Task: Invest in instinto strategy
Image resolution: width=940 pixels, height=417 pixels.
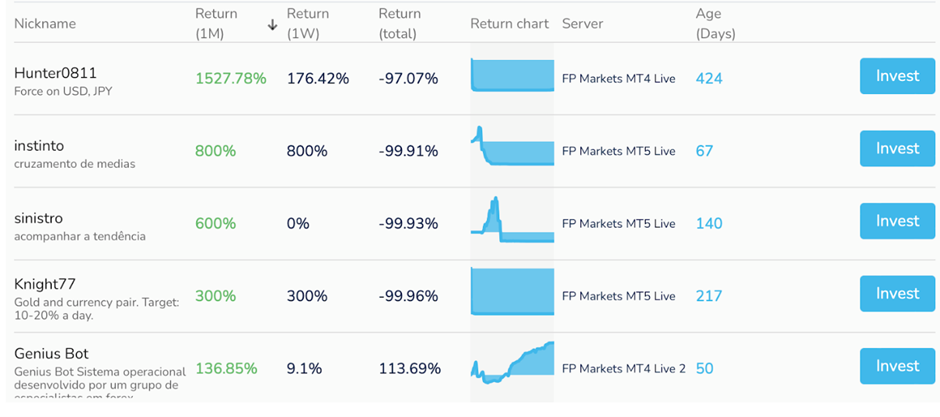Action: coord(897,149)
